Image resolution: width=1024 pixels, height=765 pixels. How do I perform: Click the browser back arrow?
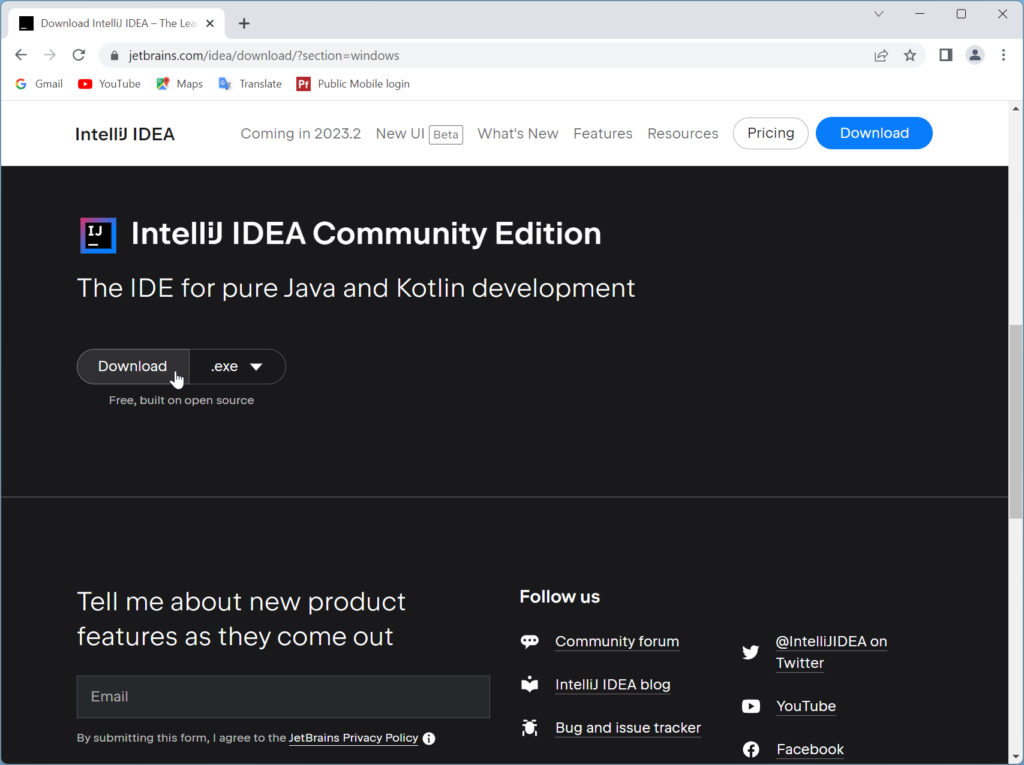point(21,55)
